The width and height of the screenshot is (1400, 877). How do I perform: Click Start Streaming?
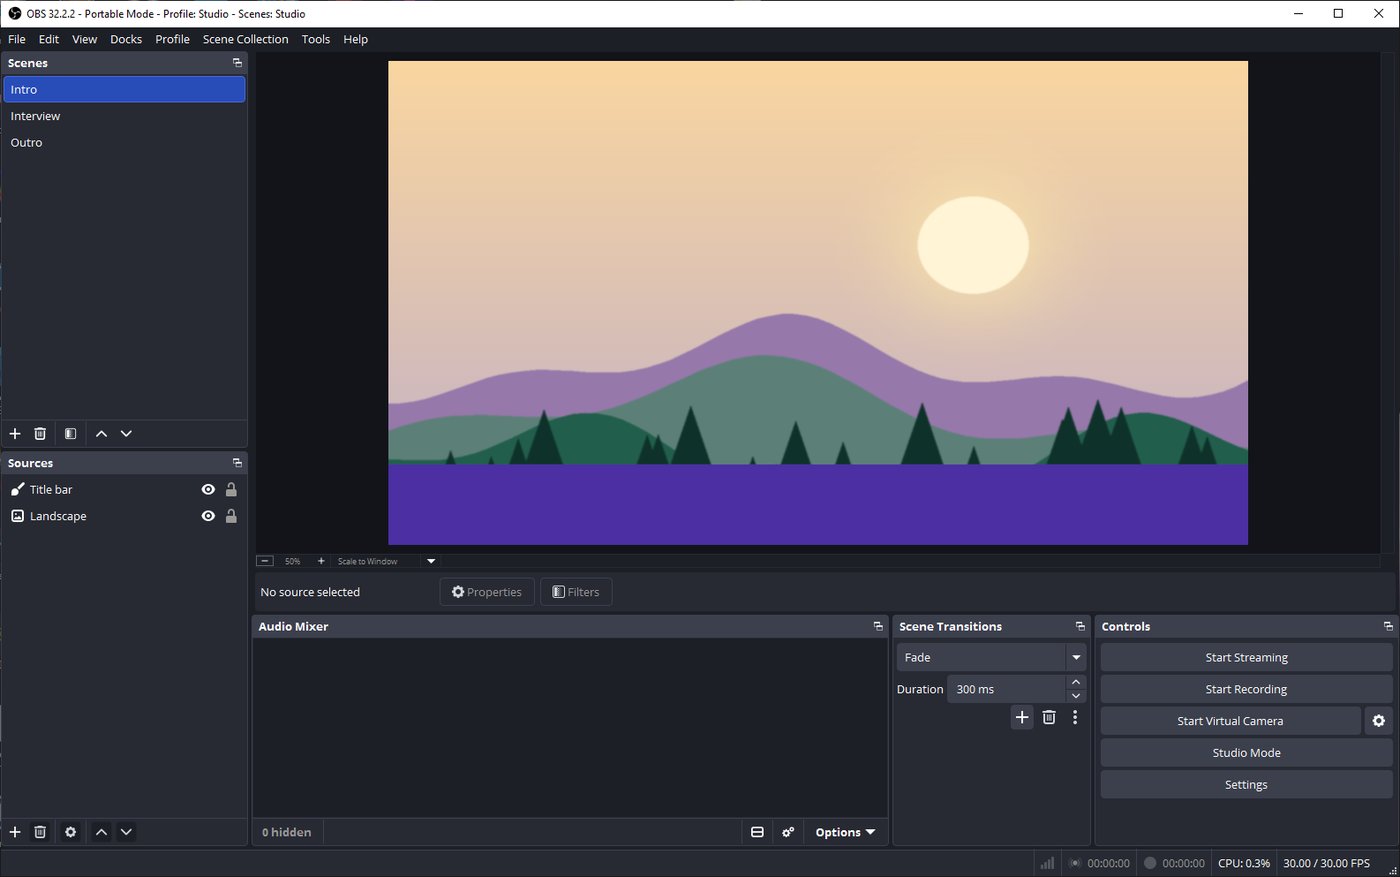pyautogui.click(x=1246, y=657)
